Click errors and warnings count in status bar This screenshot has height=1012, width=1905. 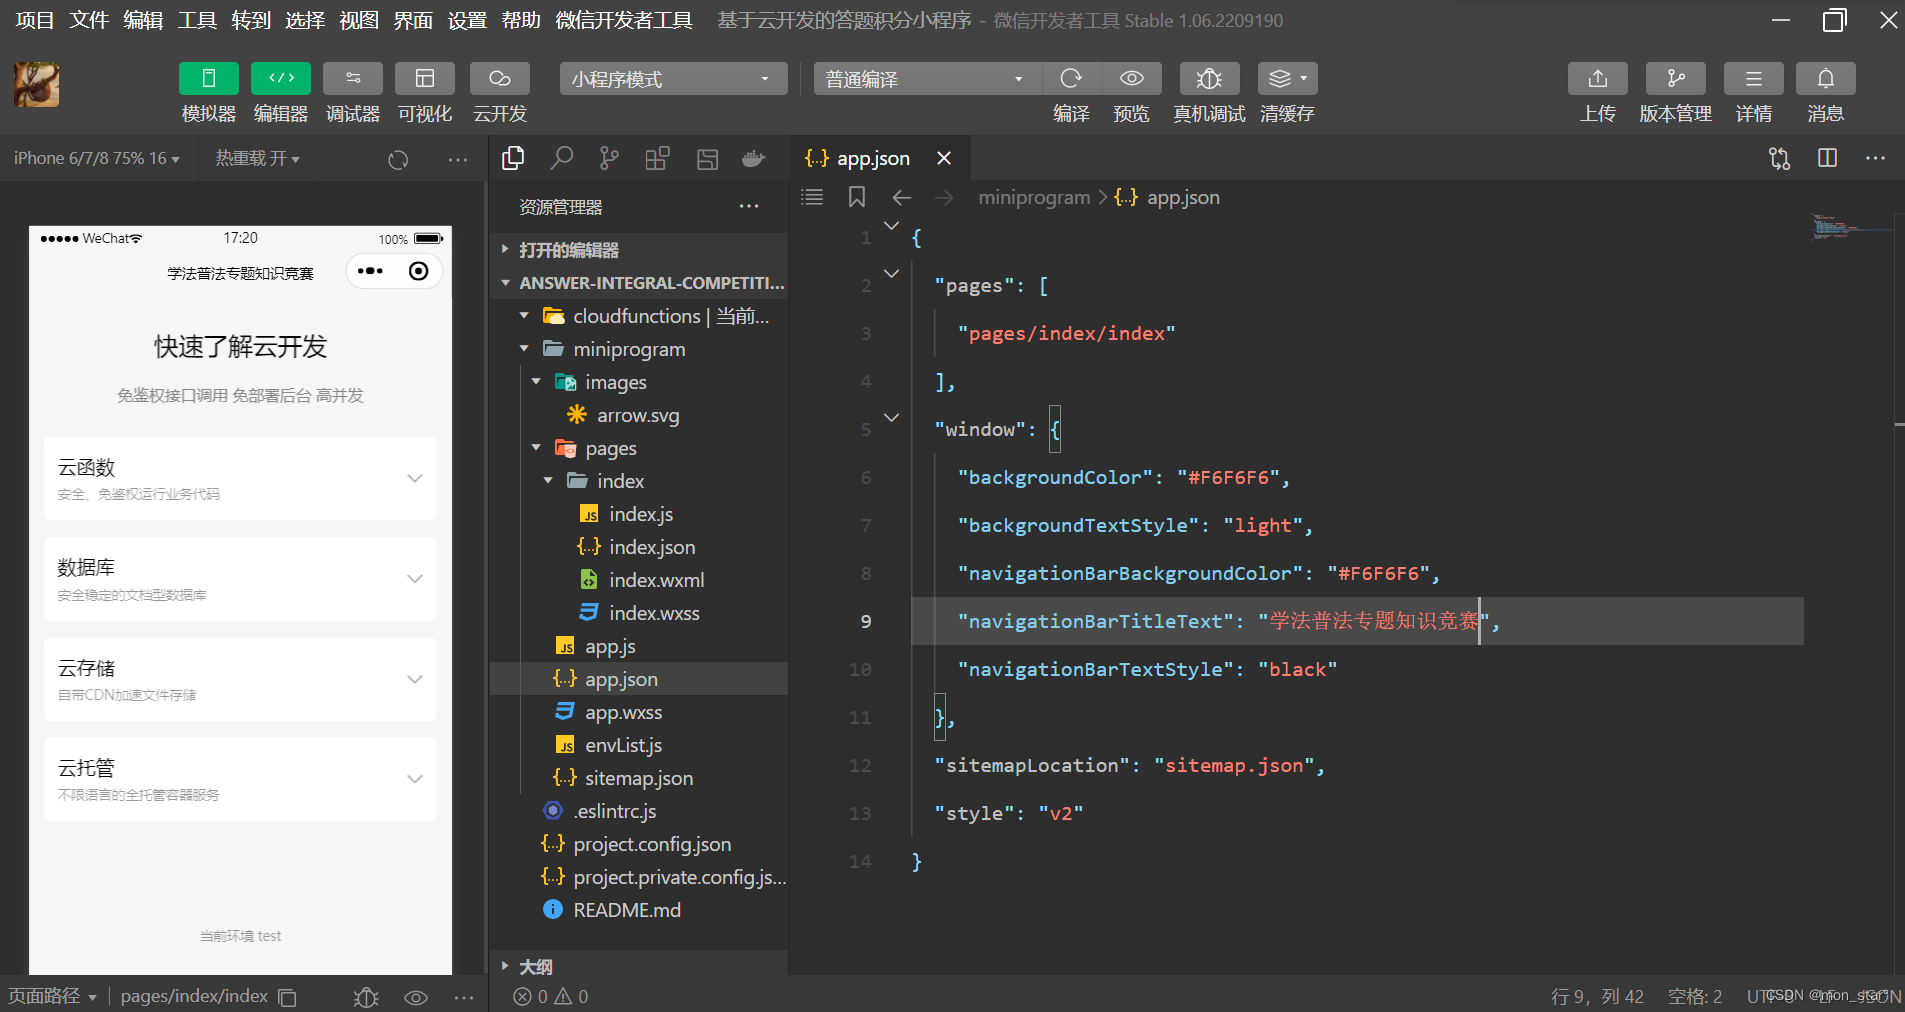550,996
